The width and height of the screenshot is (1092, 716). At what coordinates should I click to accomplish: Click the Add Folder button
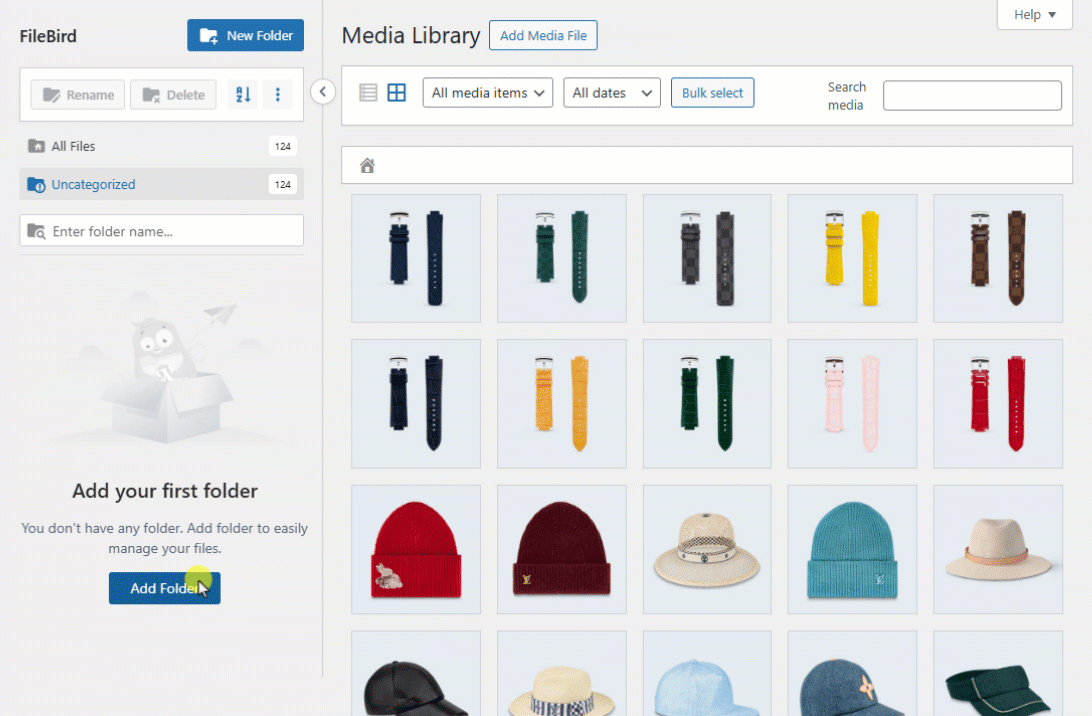click(164, 588)
